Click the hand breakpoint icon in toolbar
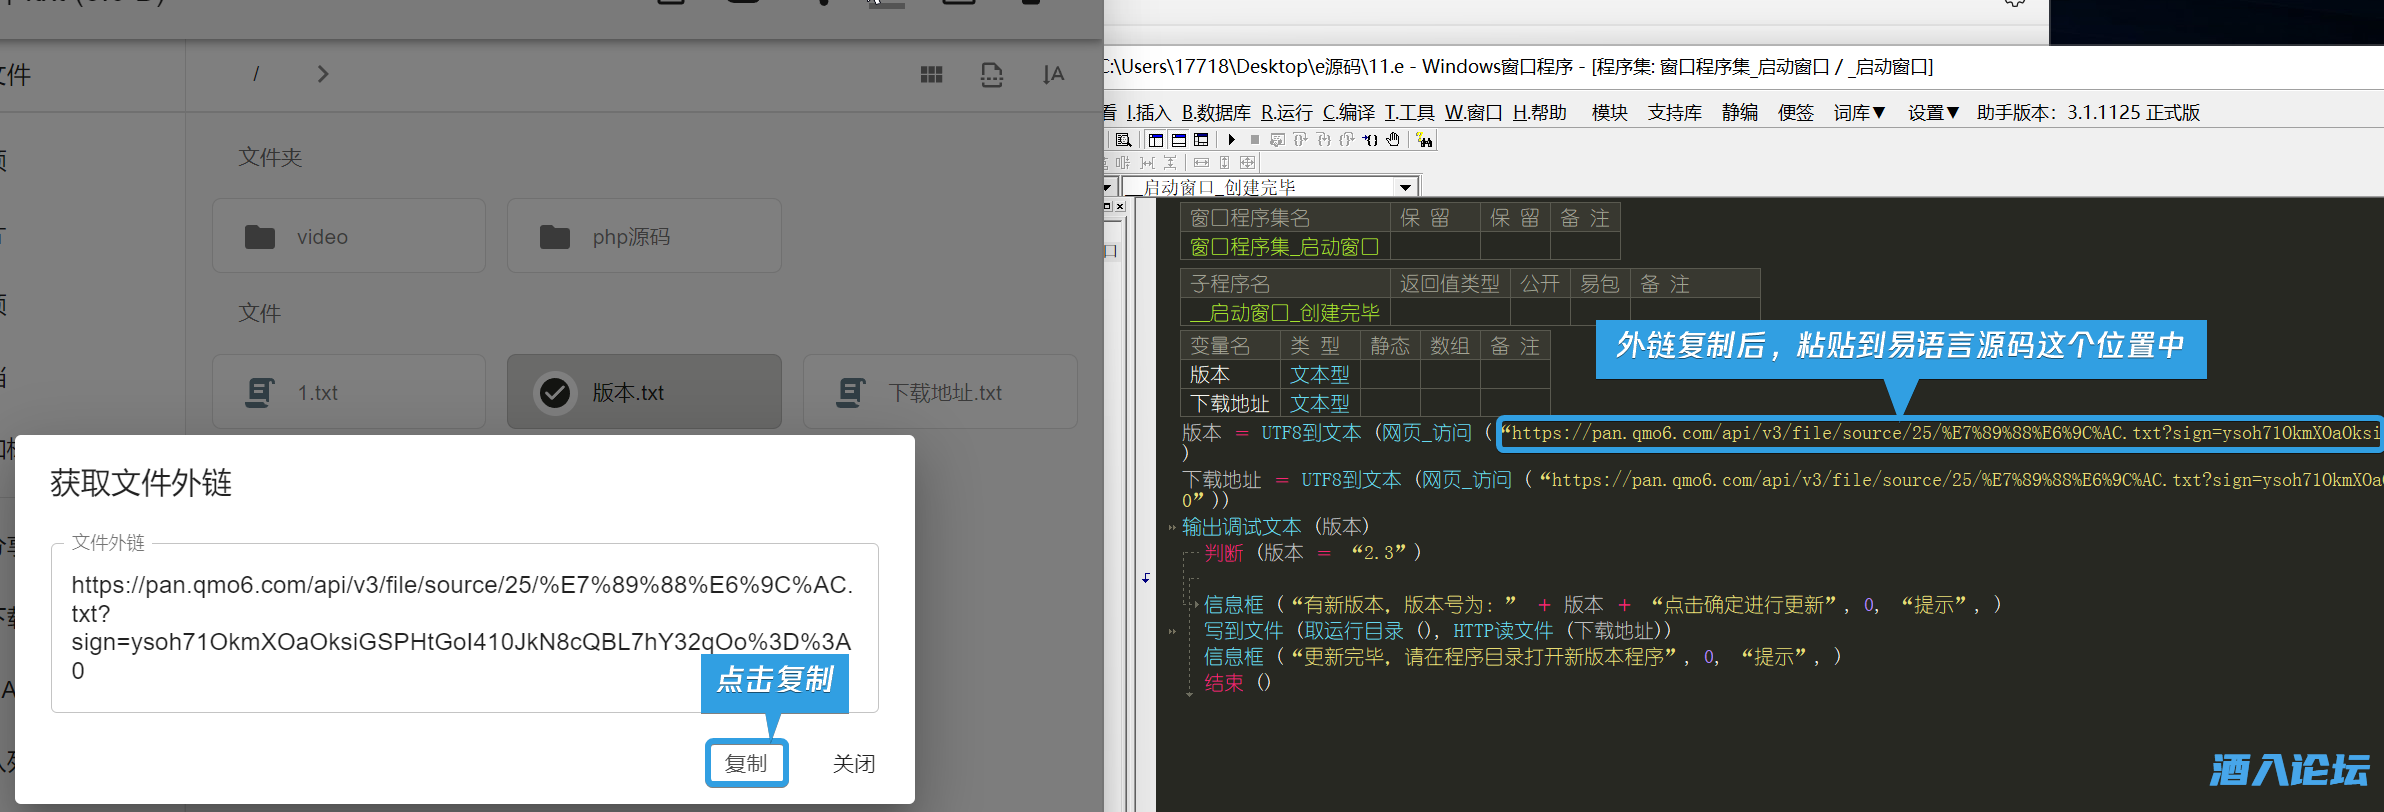Image resolution: width=2384 pixels, height=812 pixels. 1393,140
